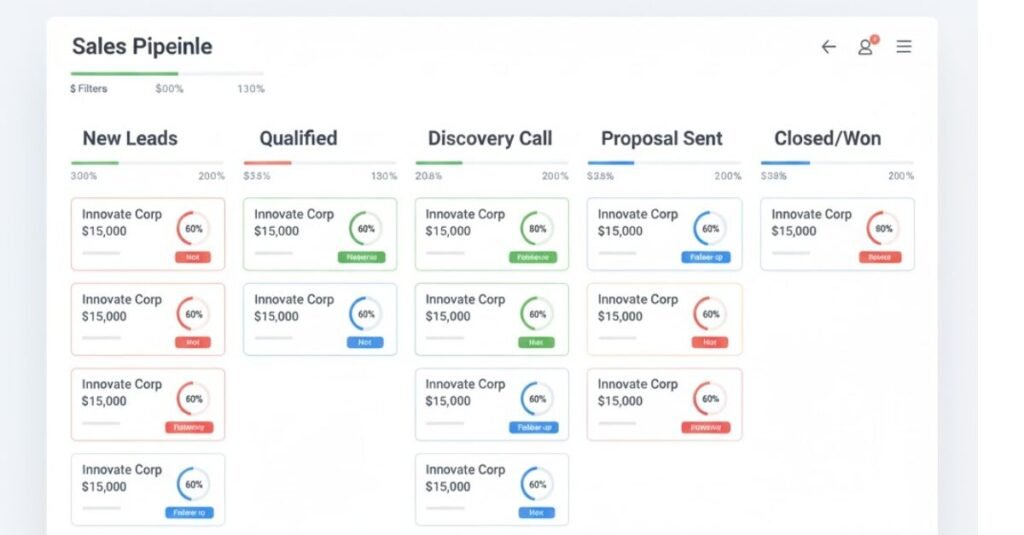Click the progress bar under Closed/Won heading
The height and width of the screenshot is (535, 1024).
836,163
